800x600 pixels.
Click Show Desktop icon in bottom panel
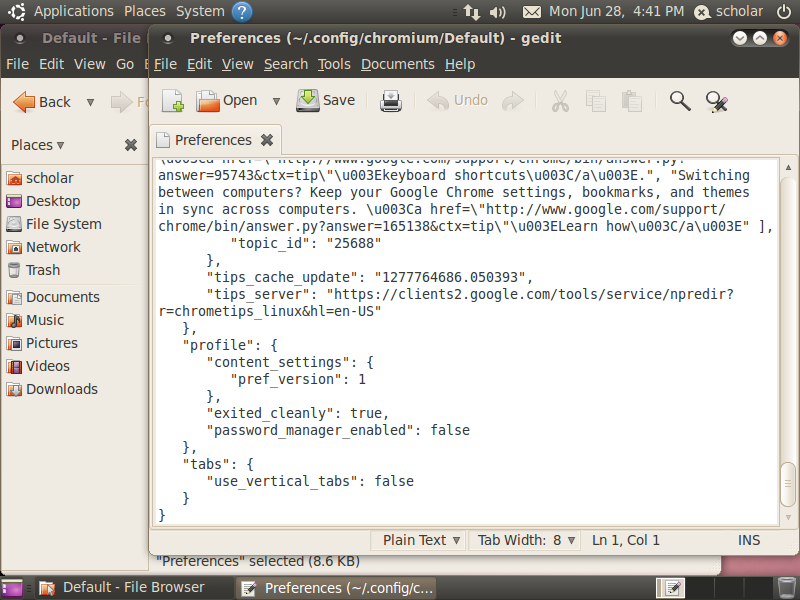tap(12, 588)
